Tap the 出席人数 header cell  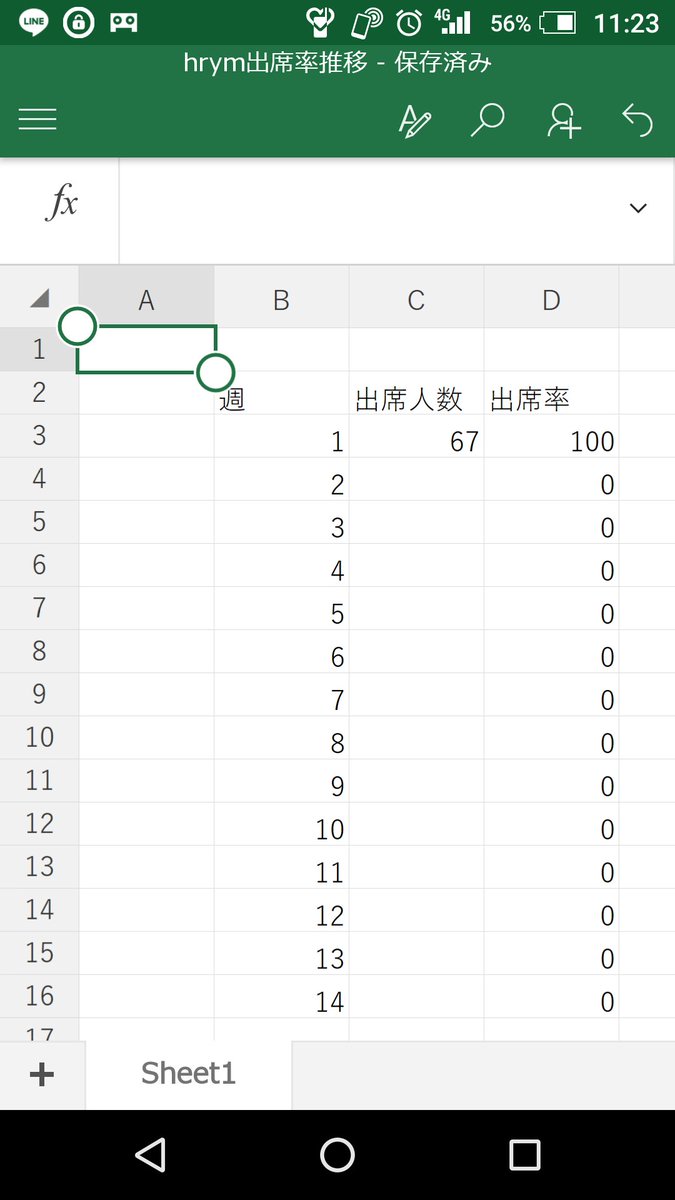click(416, 393)
